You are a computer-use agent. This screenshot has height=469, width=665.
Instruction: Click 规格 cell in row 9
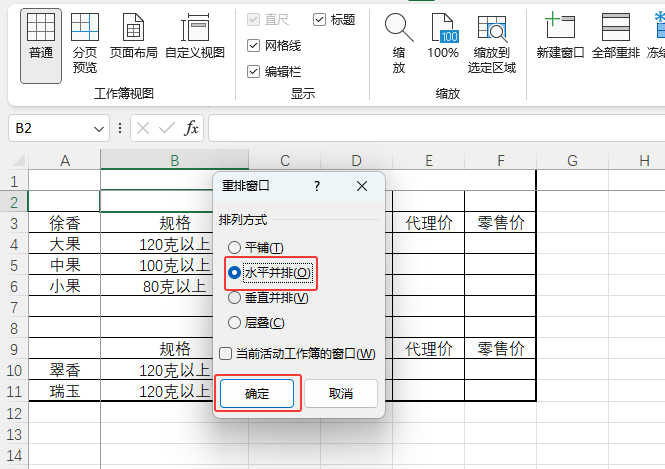pos(157,349)
